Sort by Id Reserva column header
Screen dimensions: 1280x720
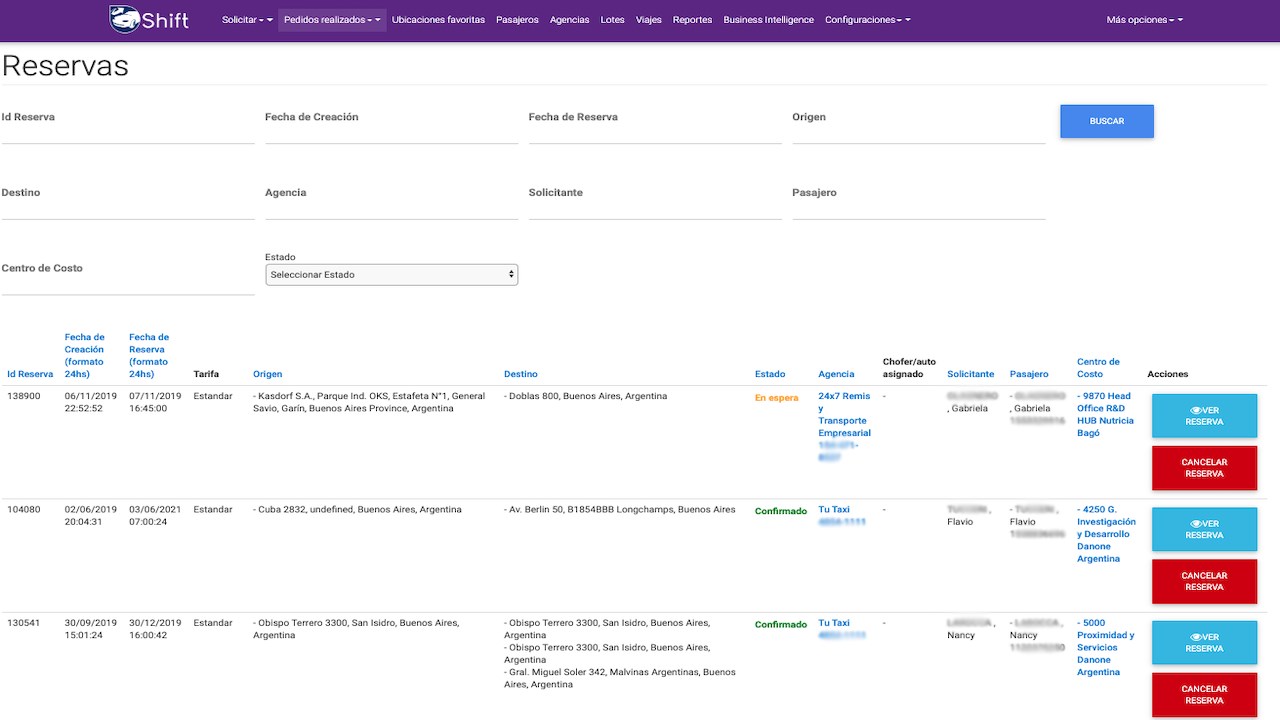[30, 374]
